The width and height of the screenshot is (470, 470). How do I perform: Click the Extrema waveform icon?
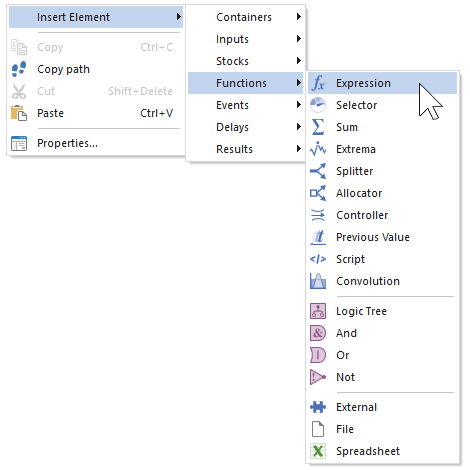point(318,149)
